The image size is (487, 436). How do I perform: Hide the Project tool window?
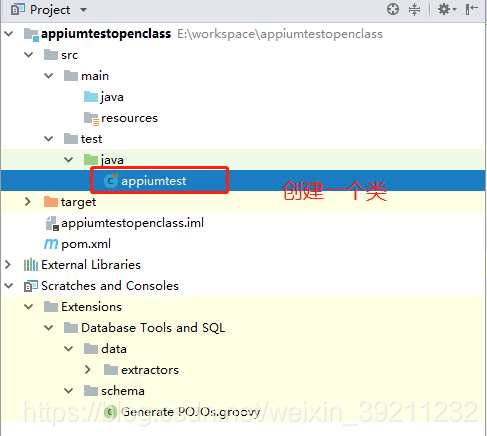pos(472,9)
